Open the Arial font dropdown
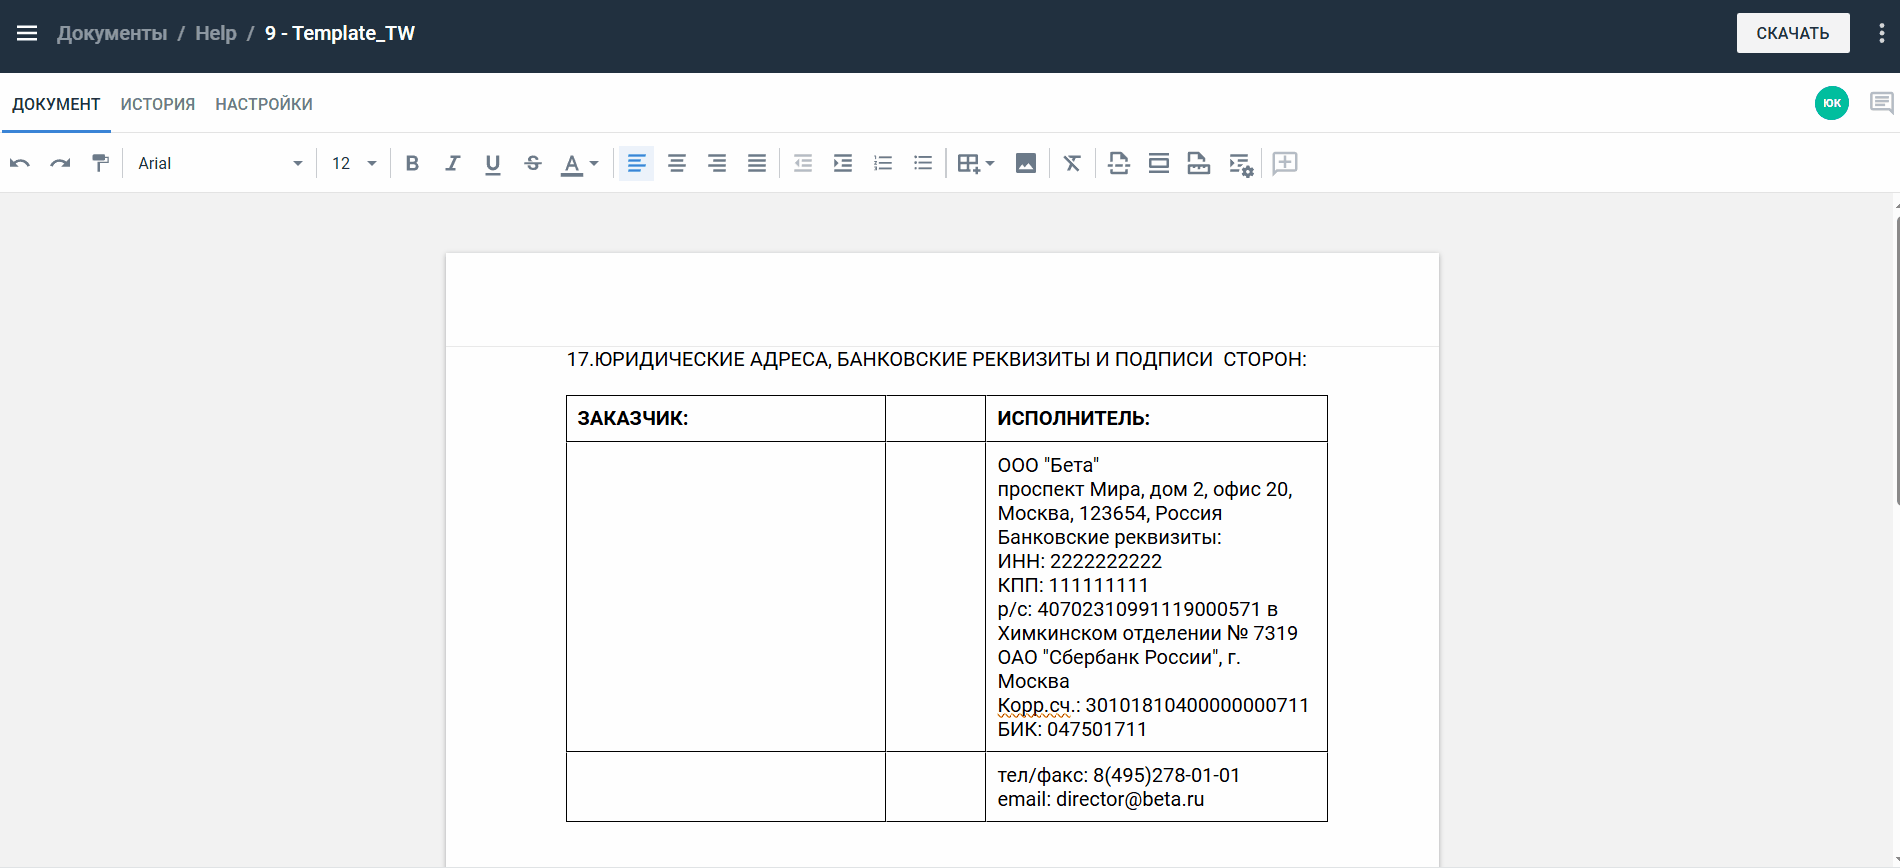This screenshot has width=1900, height=868. pyautogui.click(x=220, y=163)
